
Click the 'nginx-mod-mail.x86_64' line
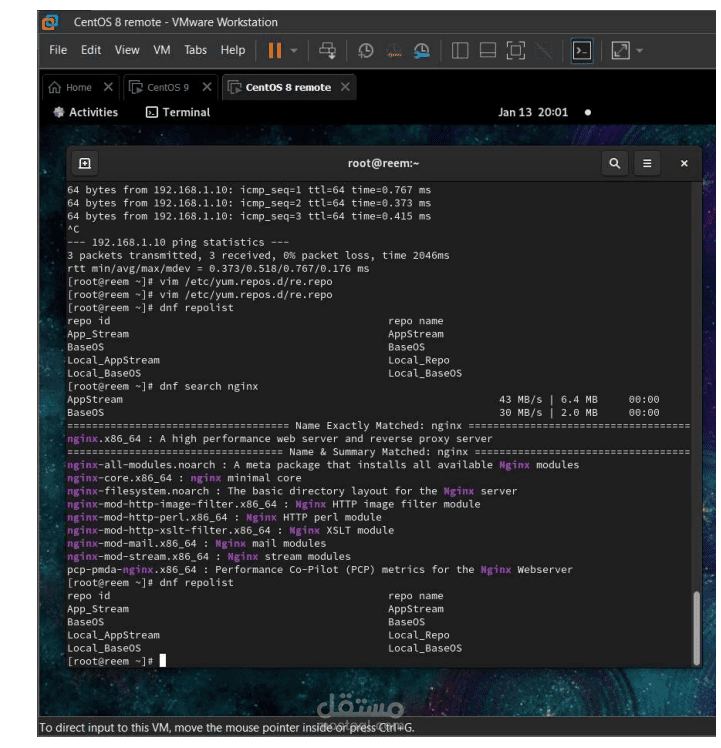(197, 543)
